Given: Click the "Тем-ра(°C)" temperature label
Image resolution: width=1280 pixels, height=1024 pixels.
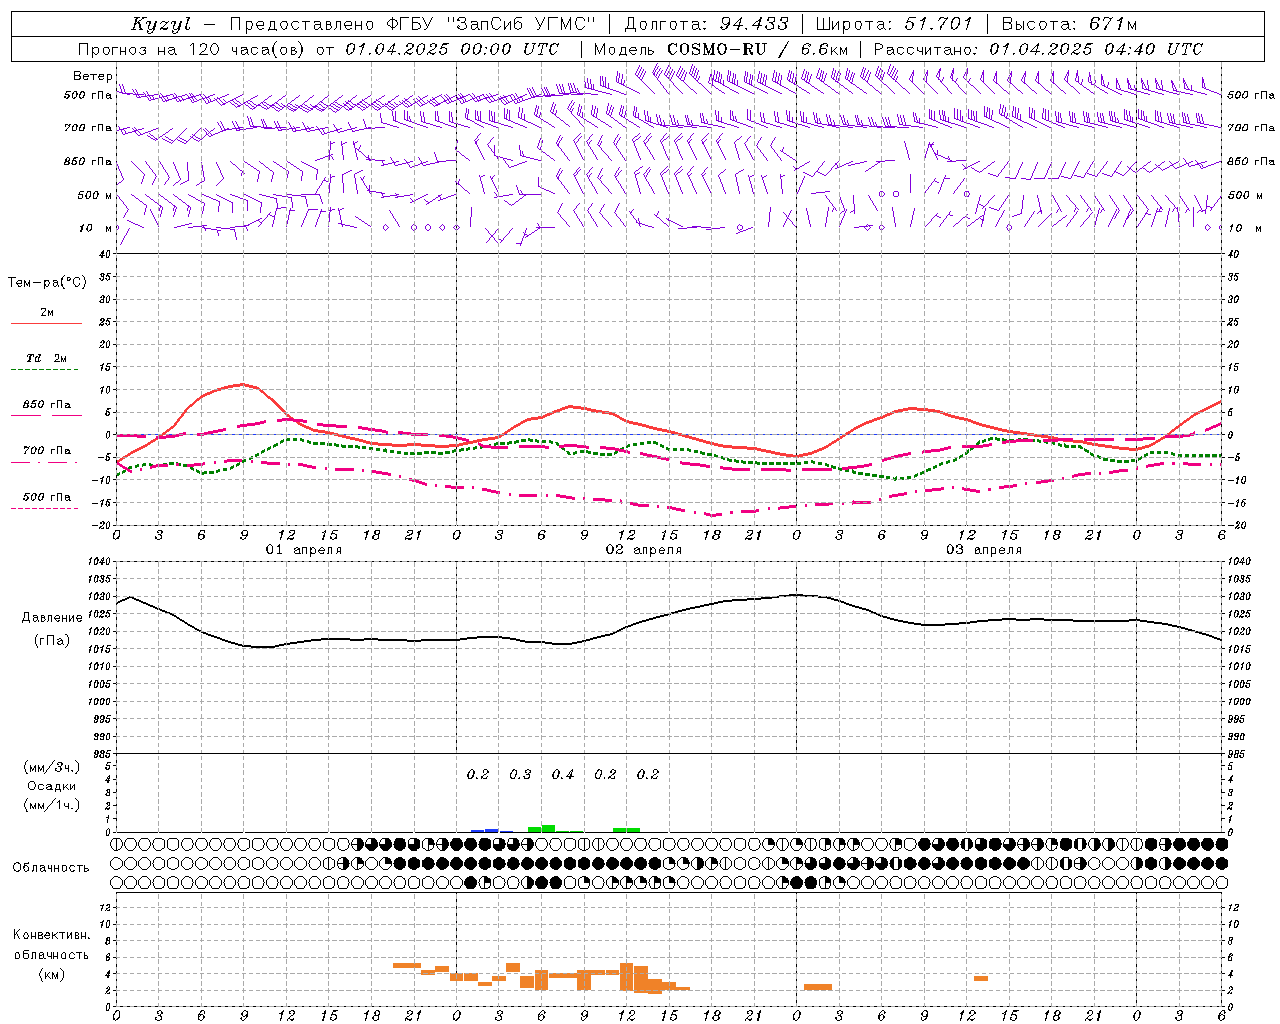Looking at the screenshot, I should coord(47,283).
